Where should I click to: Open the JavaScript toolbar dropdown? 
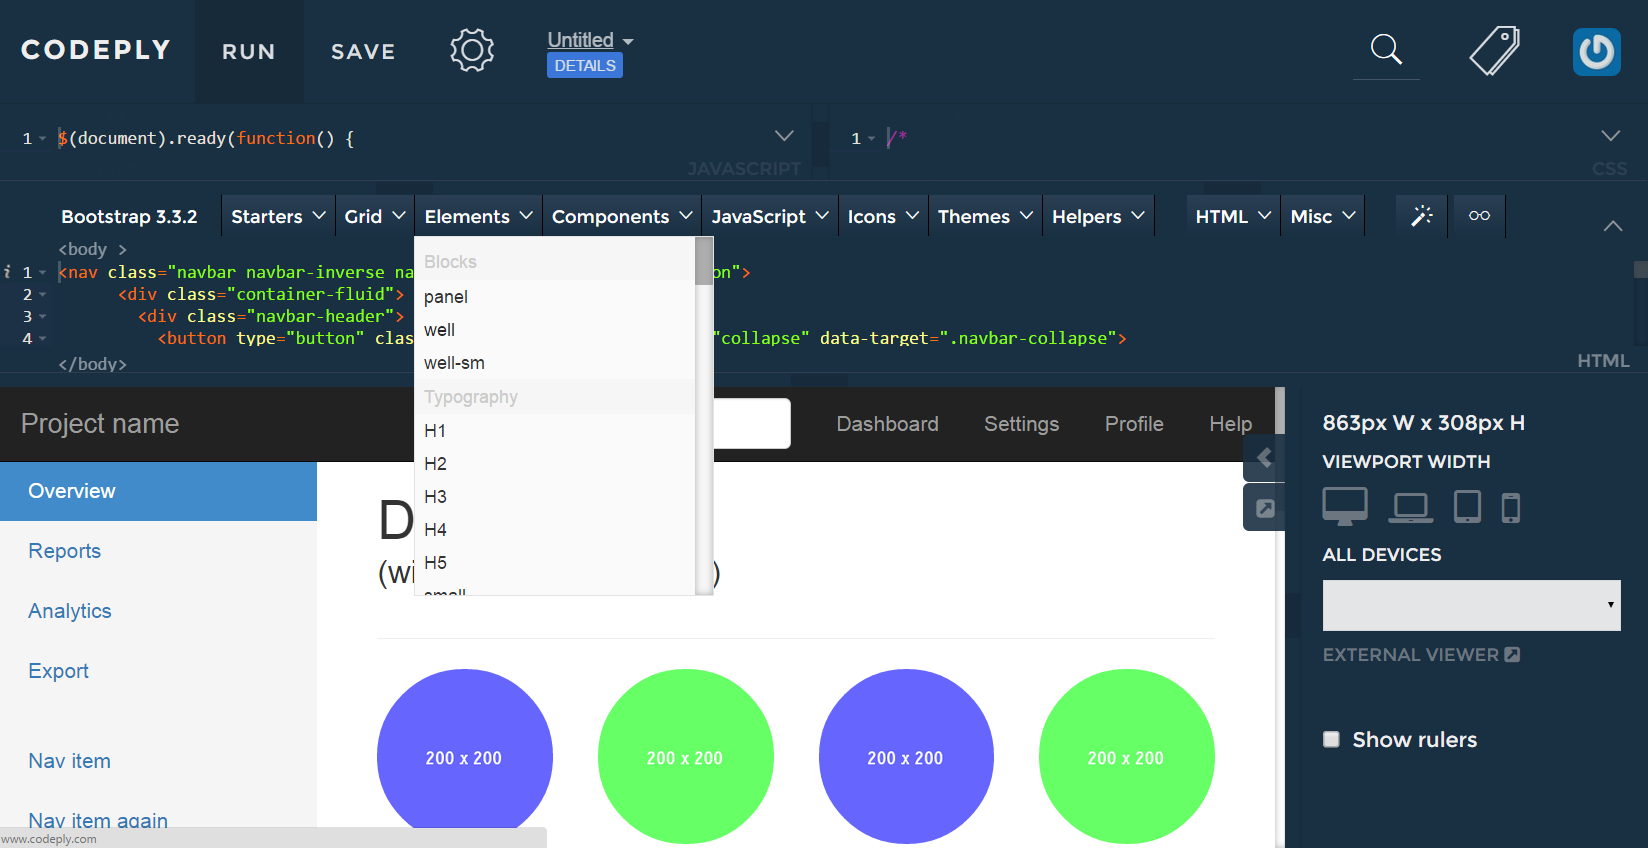point(770,216)
